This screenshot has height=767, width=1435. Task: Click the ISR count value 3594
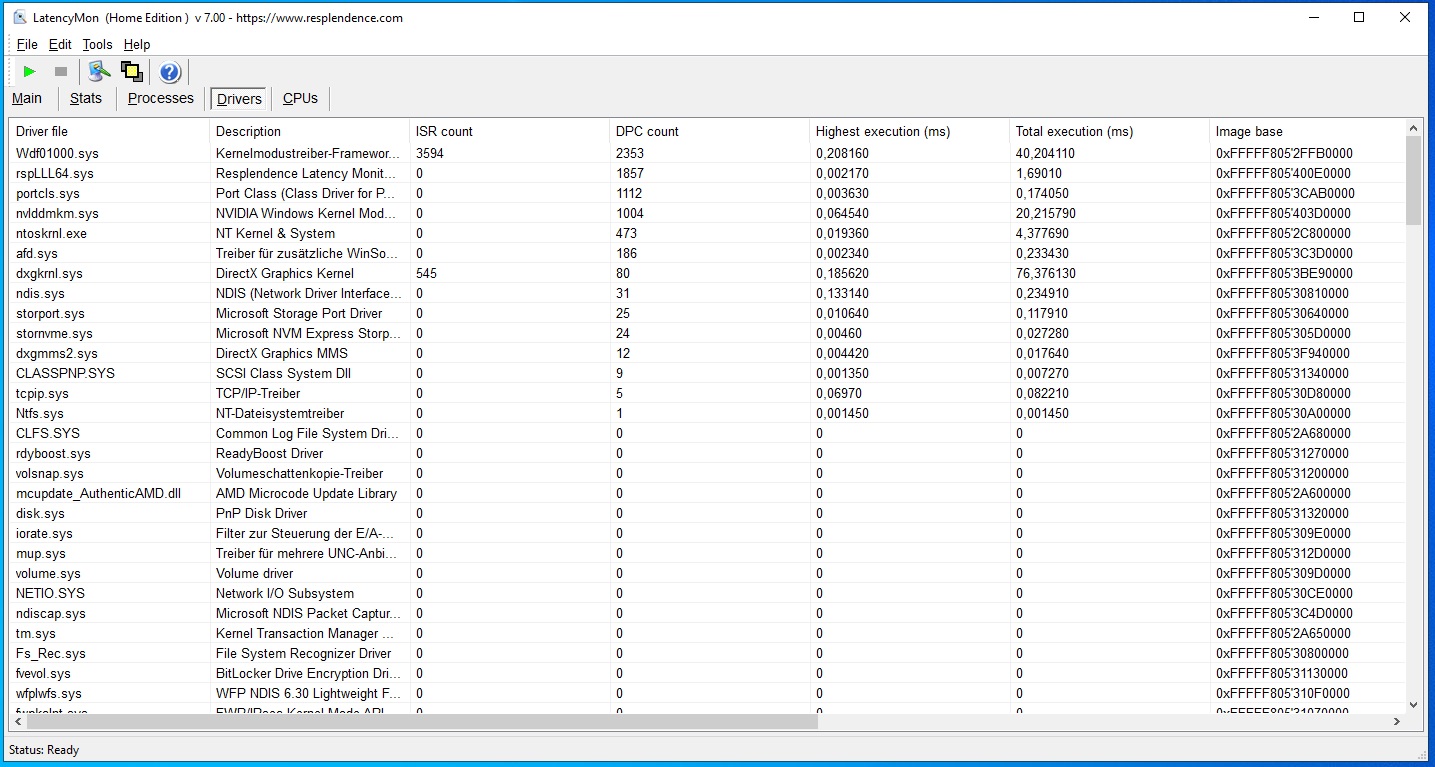click(x=430, y=153)
